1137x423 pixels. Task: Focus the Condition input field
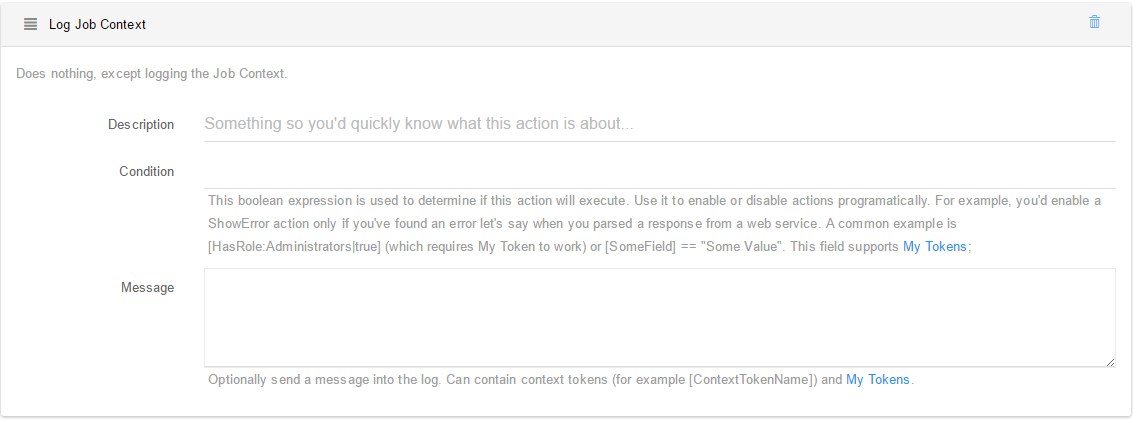click(x=659, y=173)
